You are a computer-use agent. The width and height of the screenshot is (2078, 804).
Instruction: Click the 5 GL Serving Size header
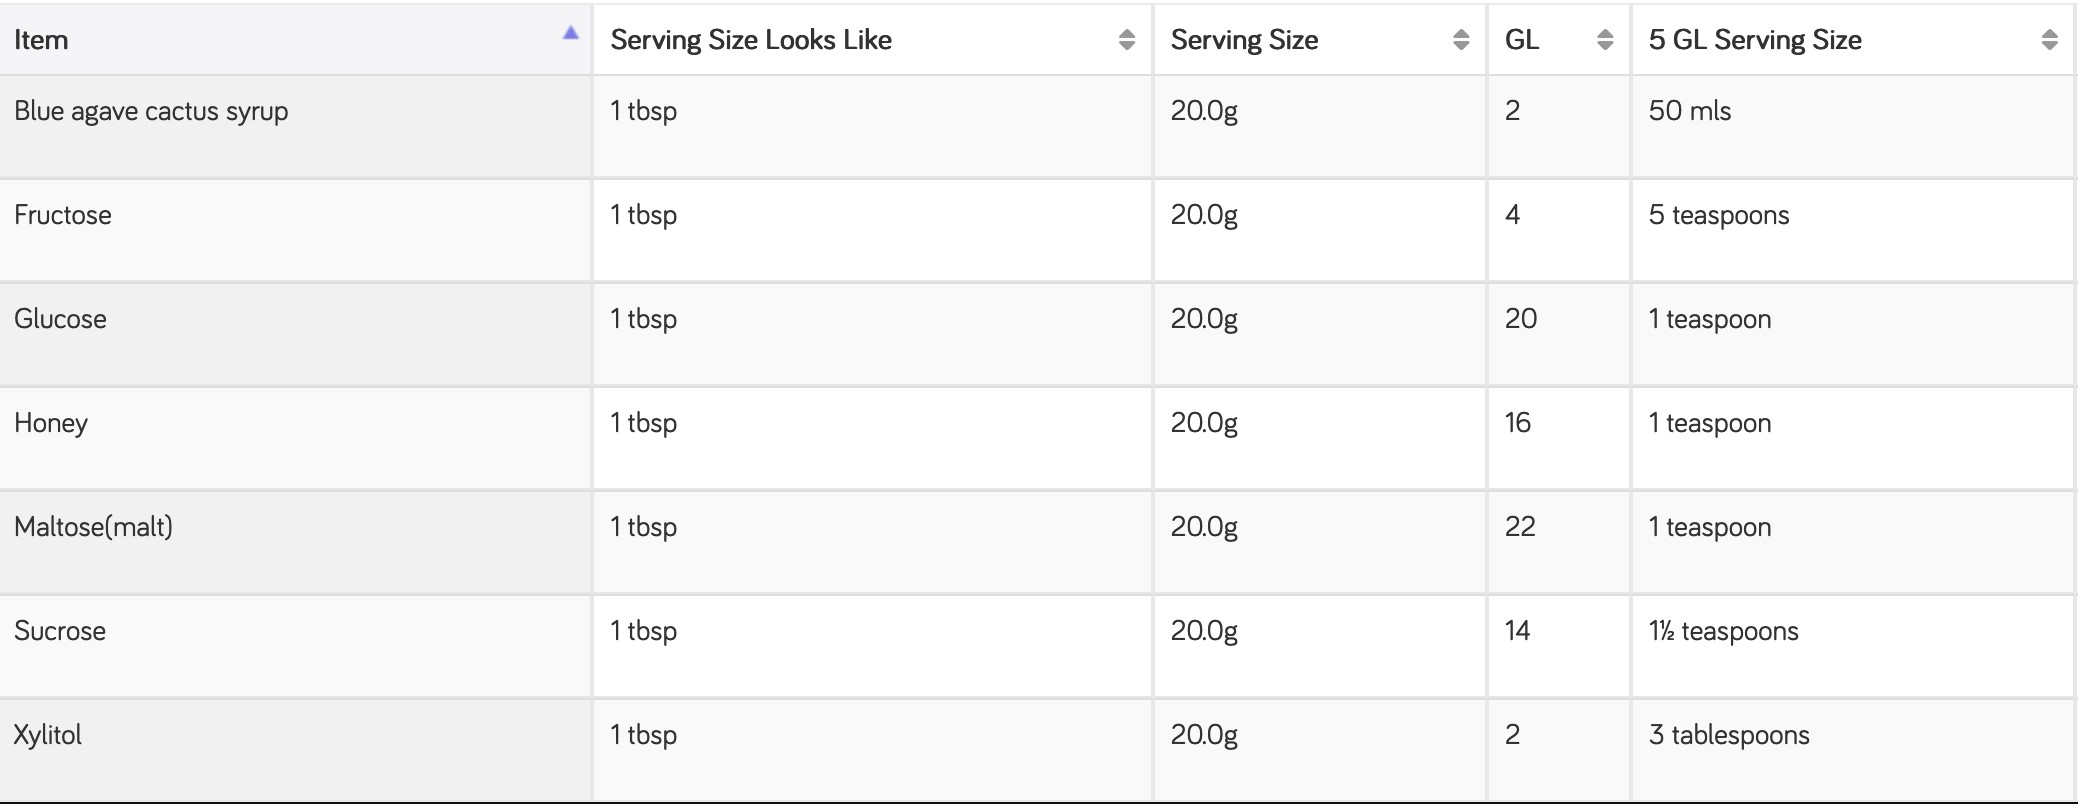tap(1755, 40)
